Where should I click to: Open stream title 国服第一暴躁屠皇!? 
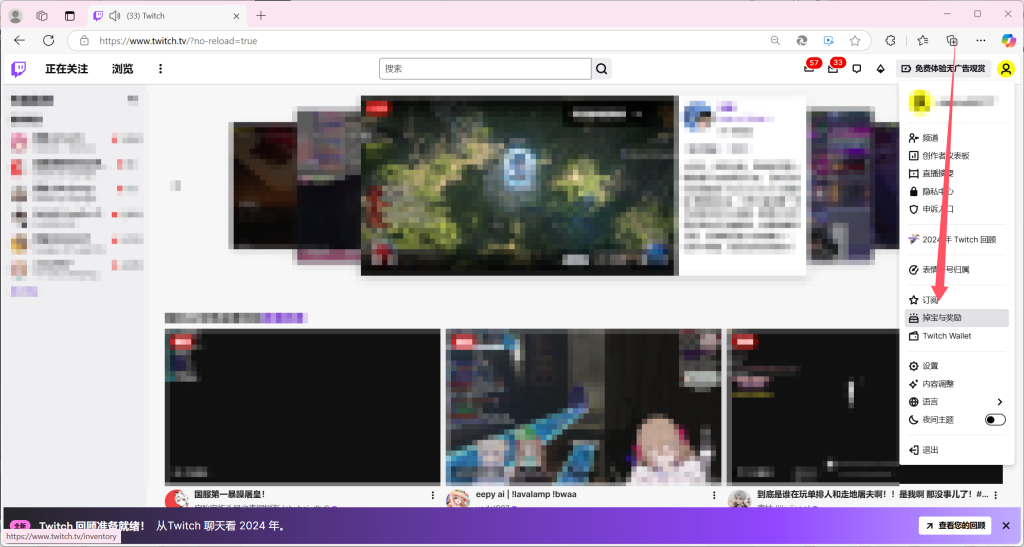pyautogui.click(x=229, y=494)
